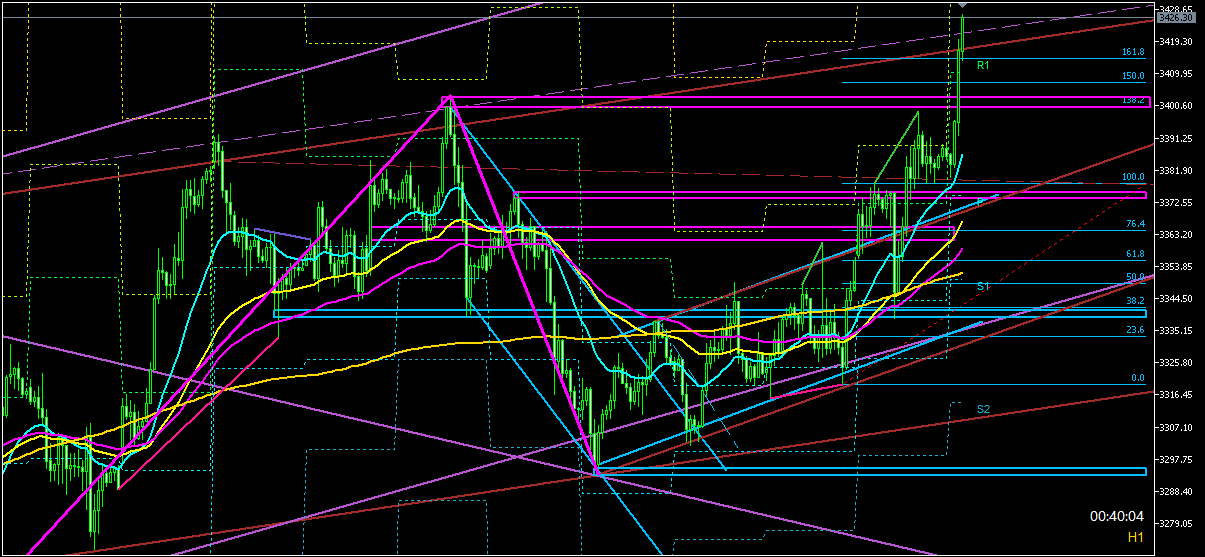The width and height of the screenshot is (1205, 557).
Task: Click the 38.2 Fibonacci level label
Action: tap(1134, 301)
